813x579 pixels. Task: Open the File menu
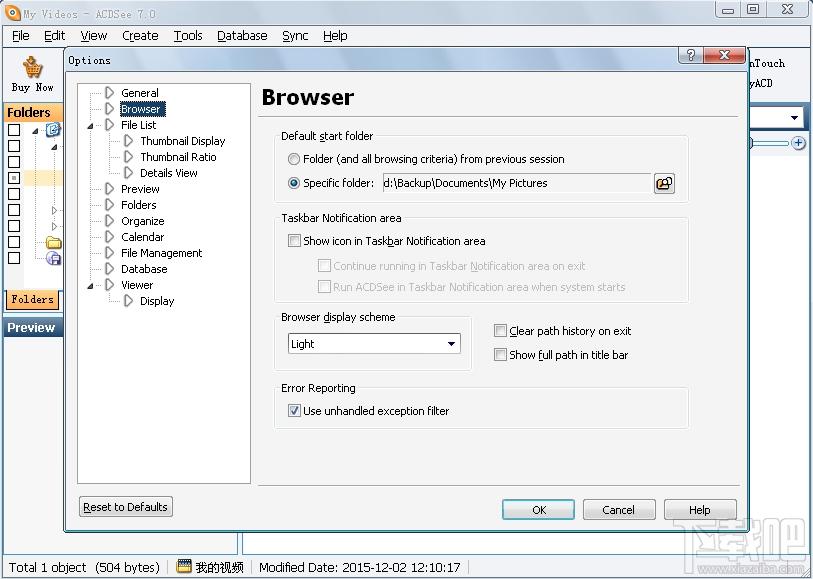click(x=21, y=36)
